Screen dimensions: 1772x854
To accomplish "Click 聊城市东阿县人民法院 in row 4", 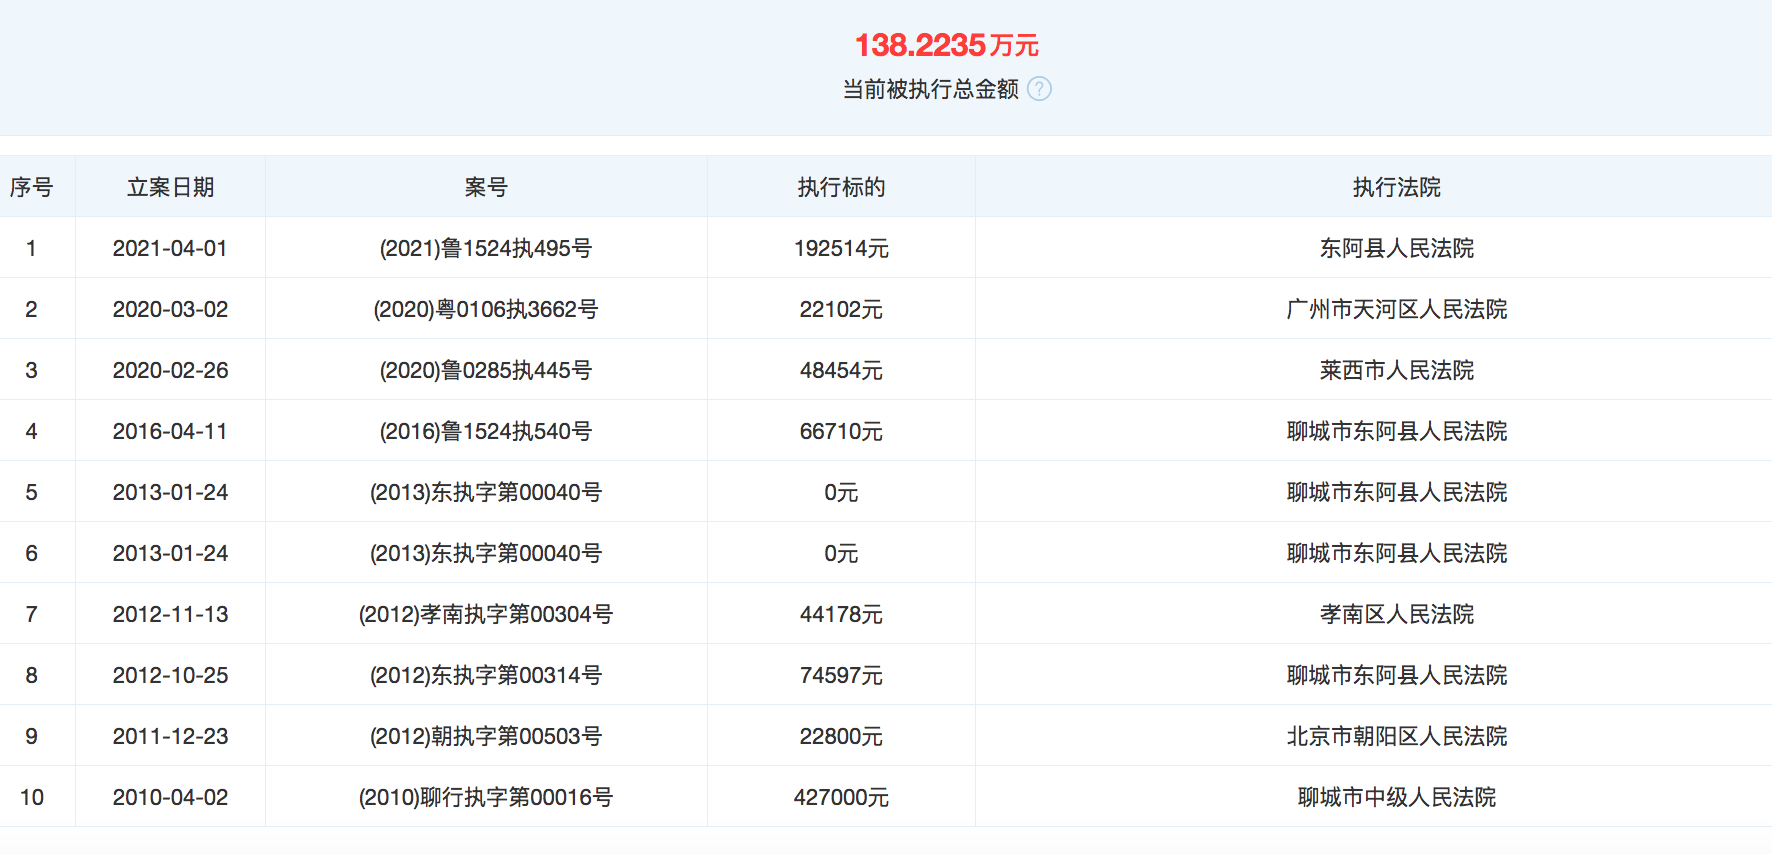I will pos(1396,431).
